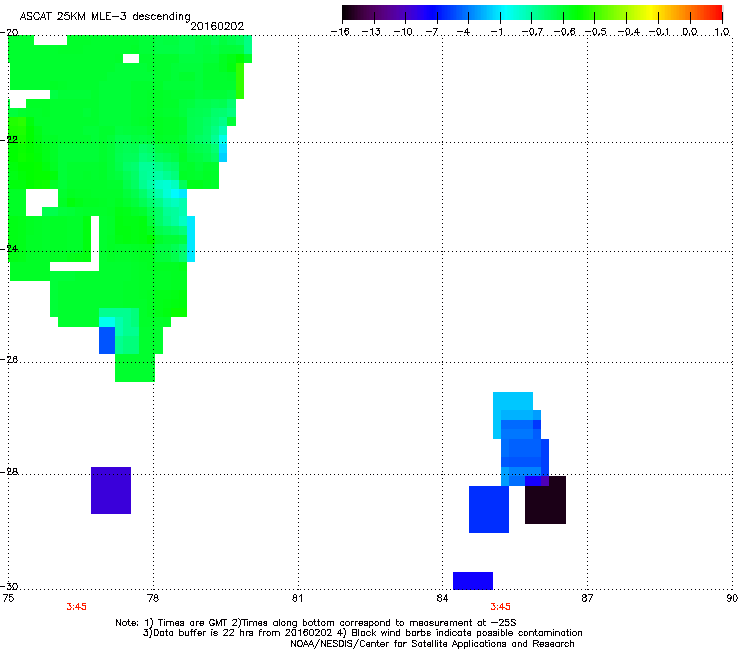Click the color bar label -7

432,32
